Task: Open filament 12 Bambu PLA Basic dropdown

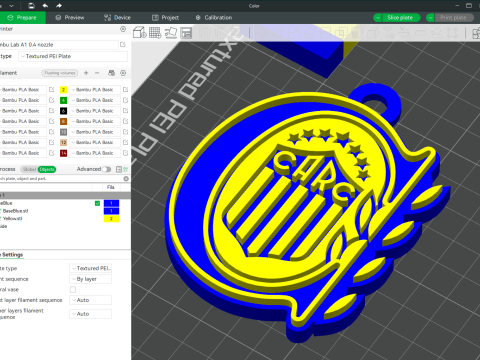Action: tap(95, 142)
